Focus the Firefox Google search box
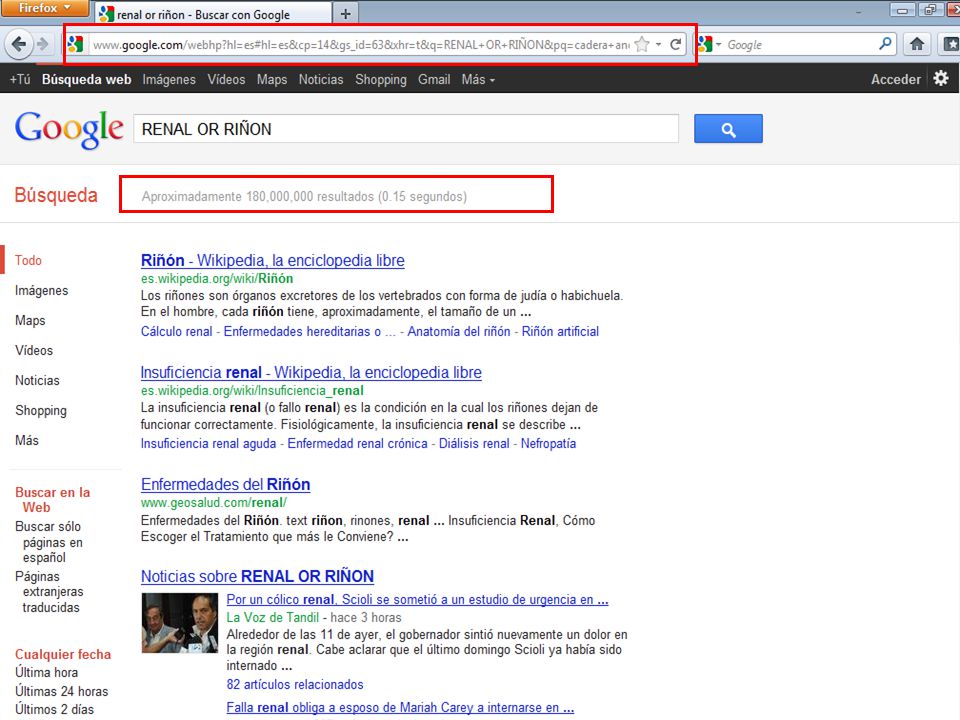 click(801, 45)
